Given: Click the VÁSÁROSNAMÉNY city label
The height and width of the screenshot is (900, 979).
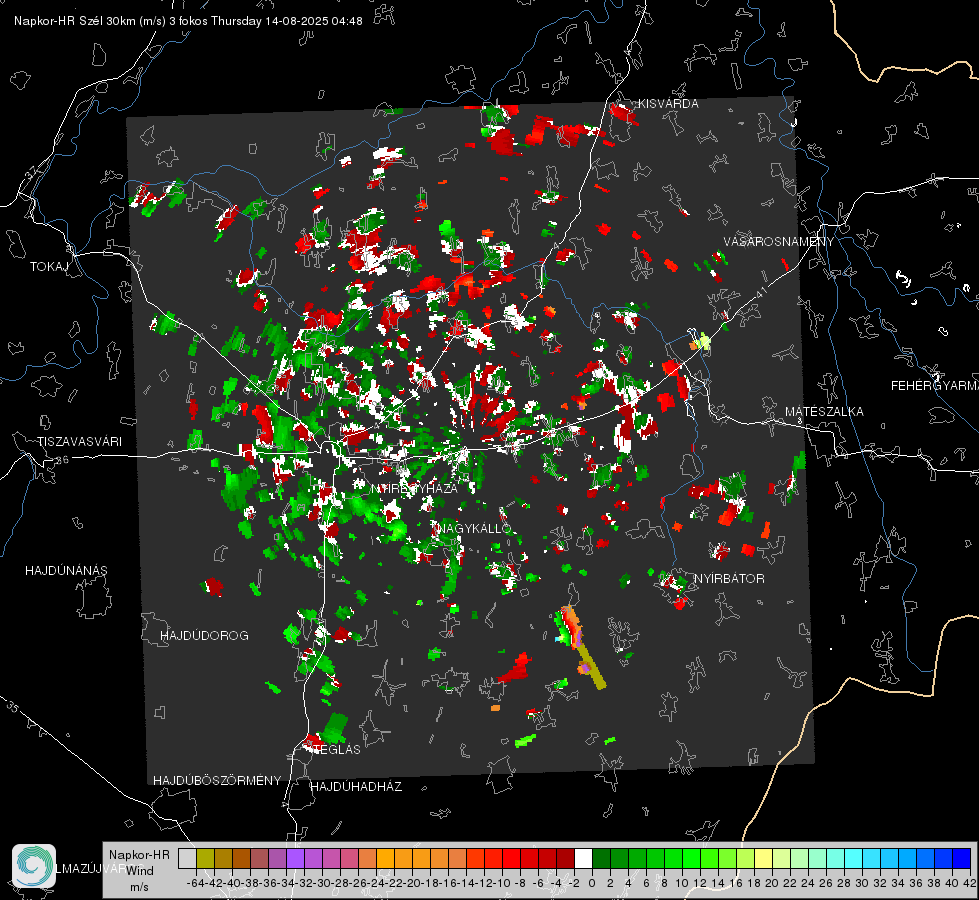Looking at the screenshot, I should pyautogui.click(x=778, y=242).
